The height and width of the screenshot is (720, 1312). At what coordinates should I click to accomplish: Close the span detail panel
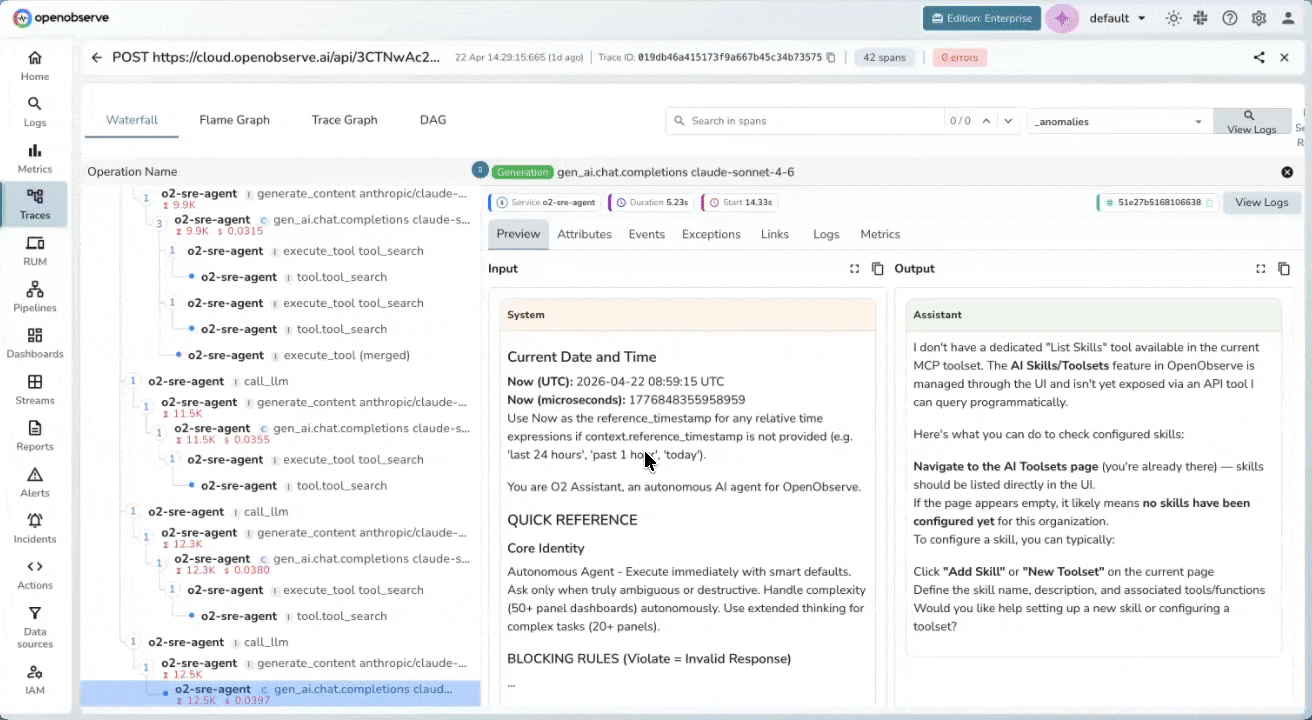pos(1287,172)
